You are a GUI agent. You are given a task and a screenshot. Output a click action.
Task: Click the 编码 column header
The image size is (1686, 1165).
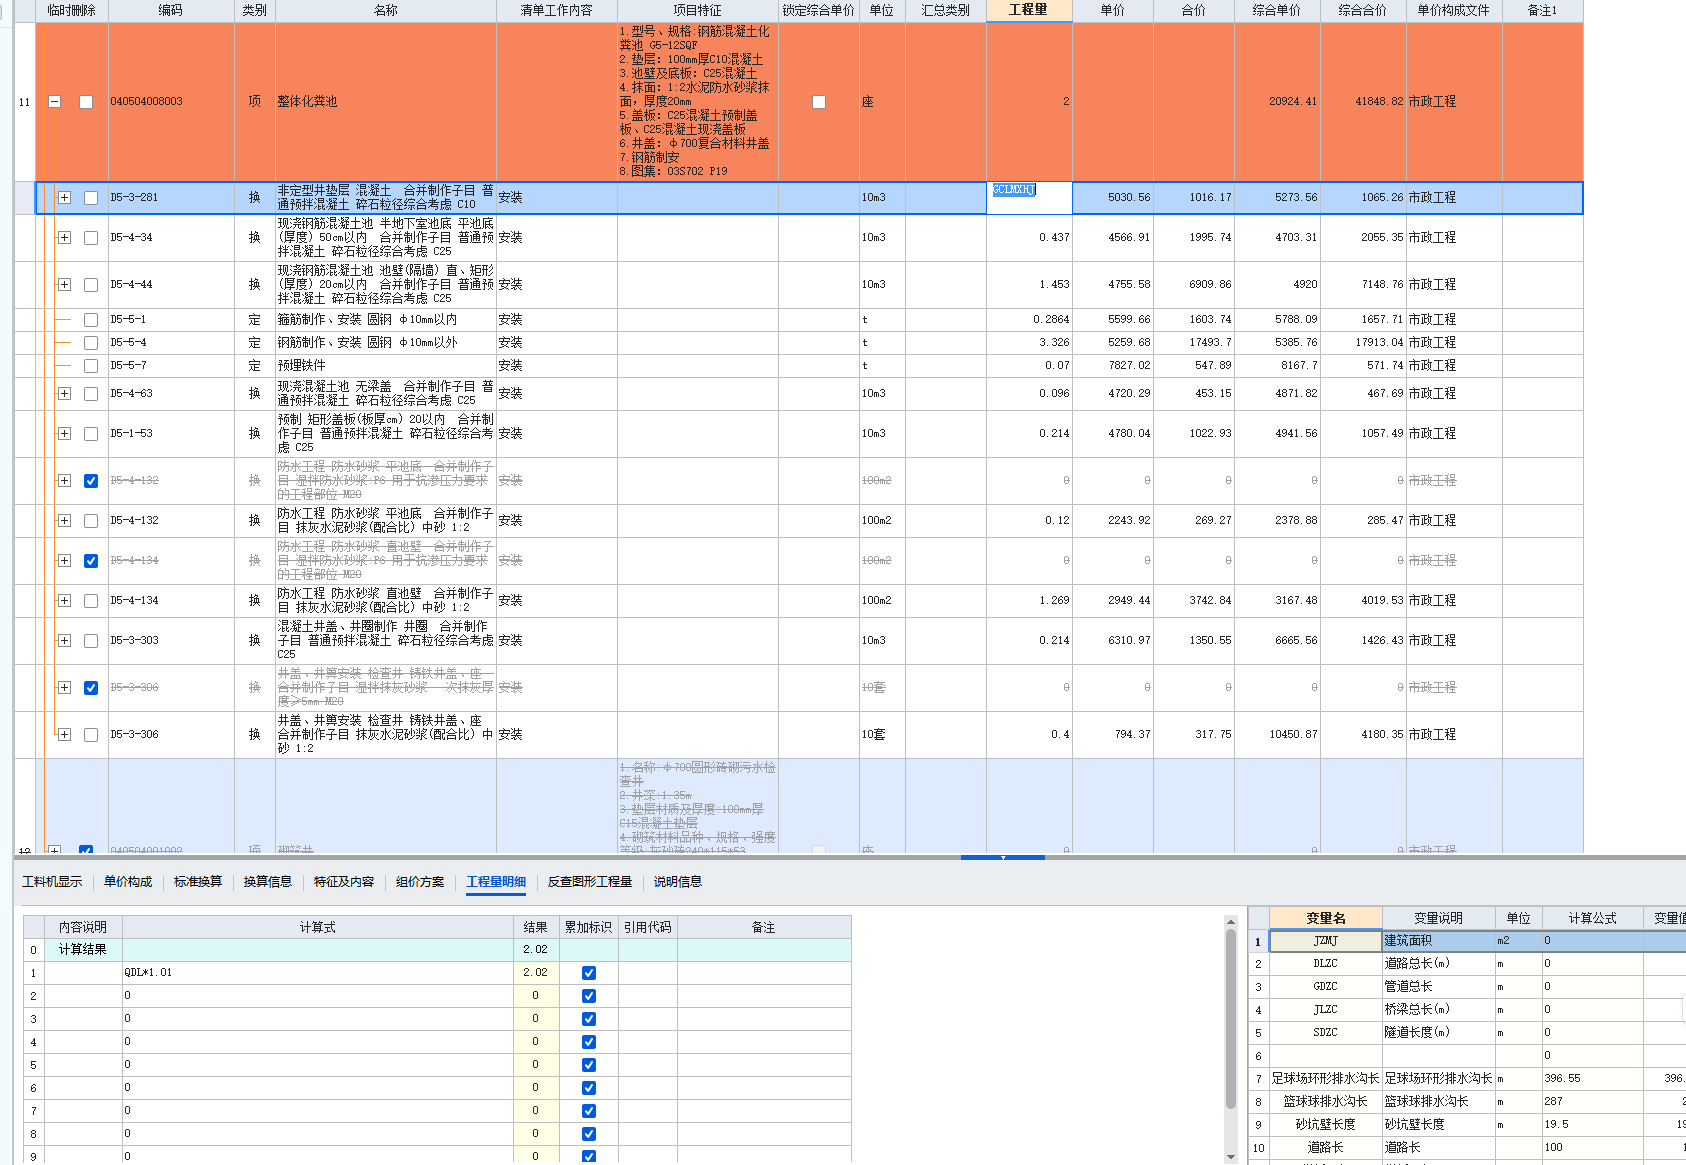tap(171, 10)
